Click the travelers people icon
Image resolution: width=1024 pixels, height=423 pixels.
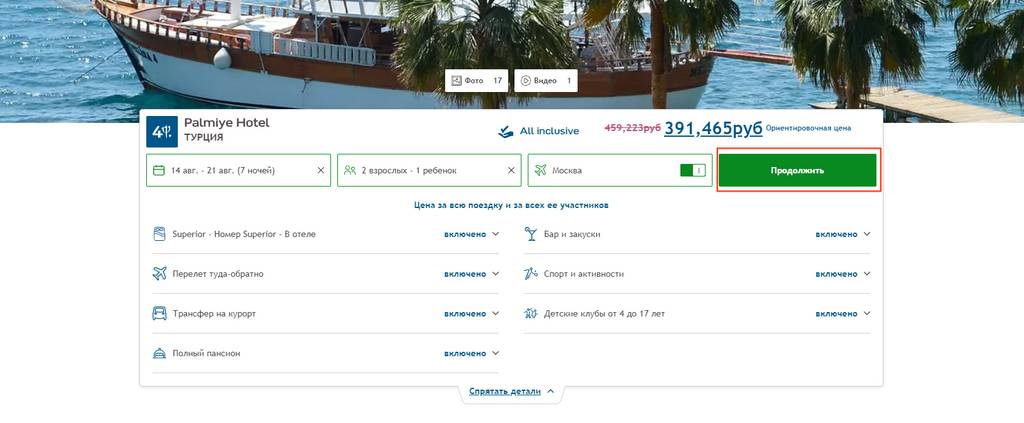(x=350, y=170)
